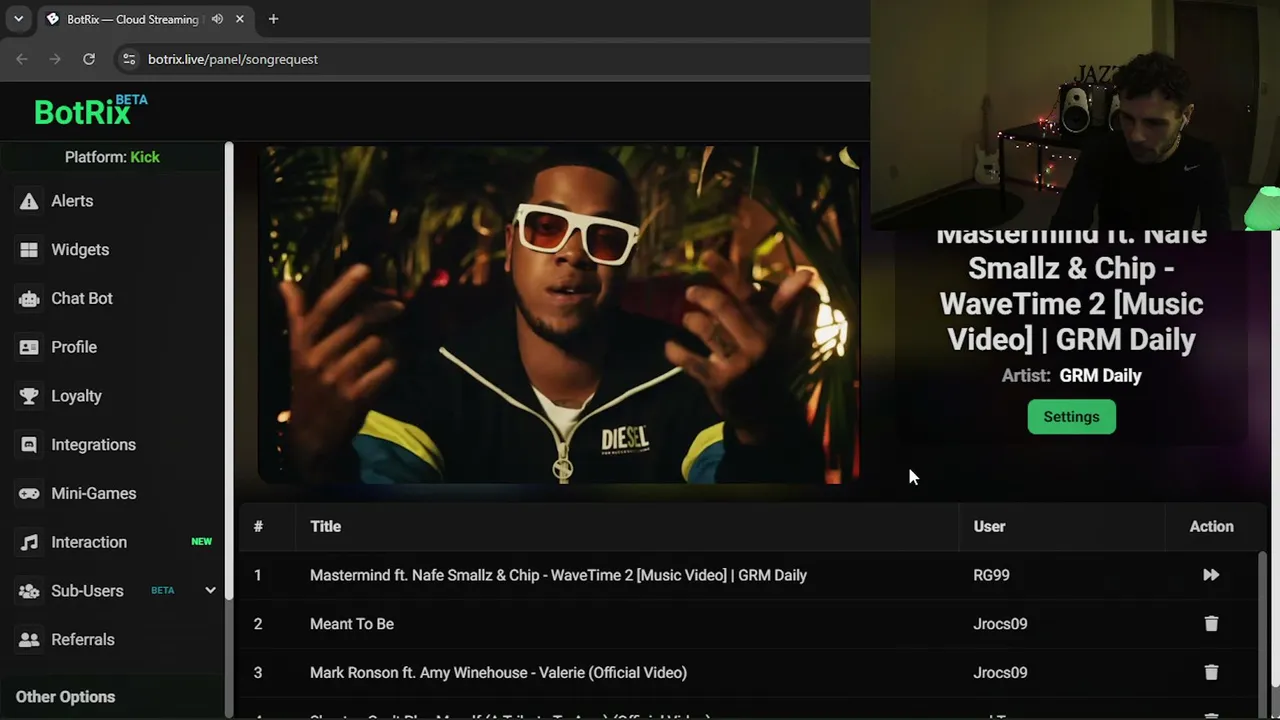Go to the Mini-Games section
Image resolution: width=1280 pixels, height=720 pixels.
click(x=94, y=494)
